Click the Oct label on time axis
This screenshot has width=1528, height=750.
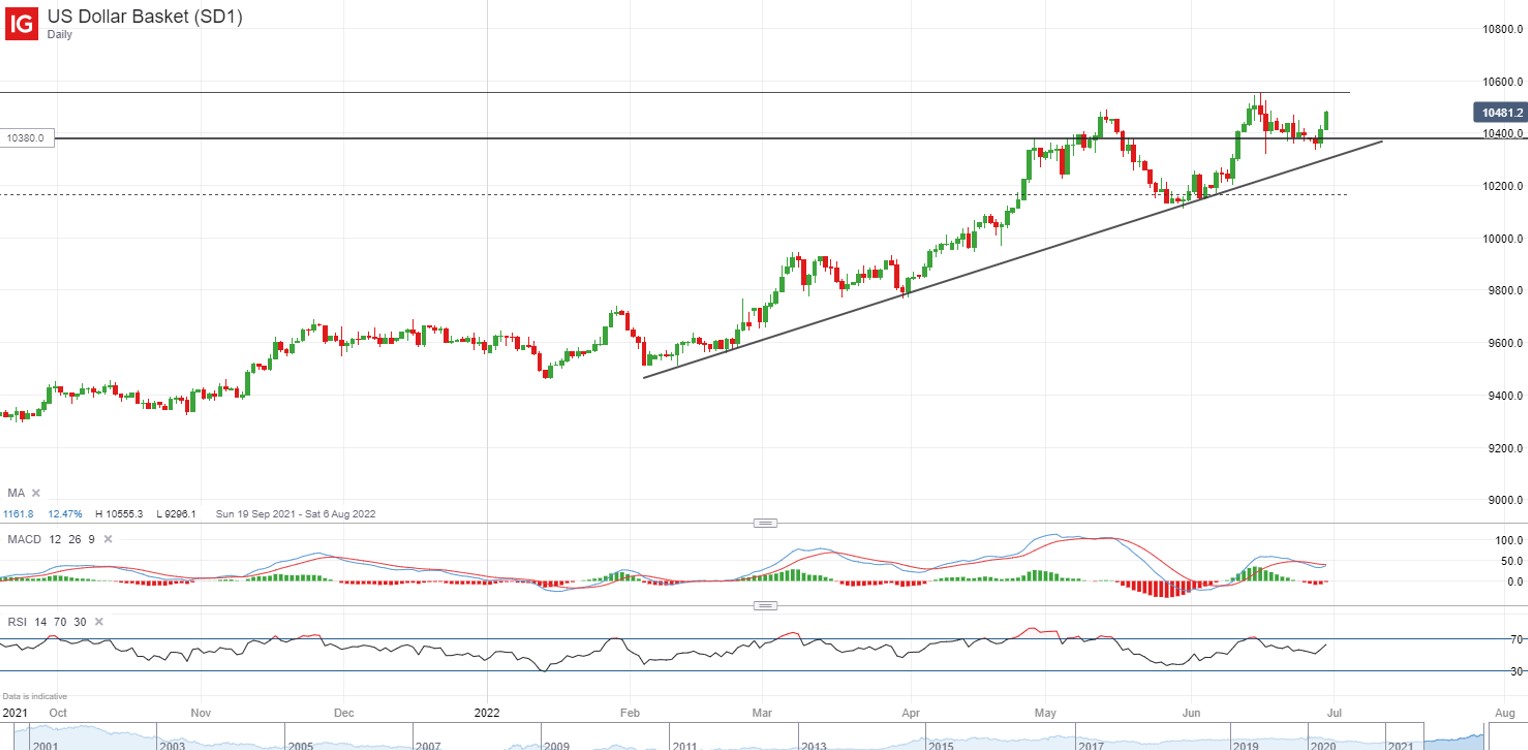point(57,713)
